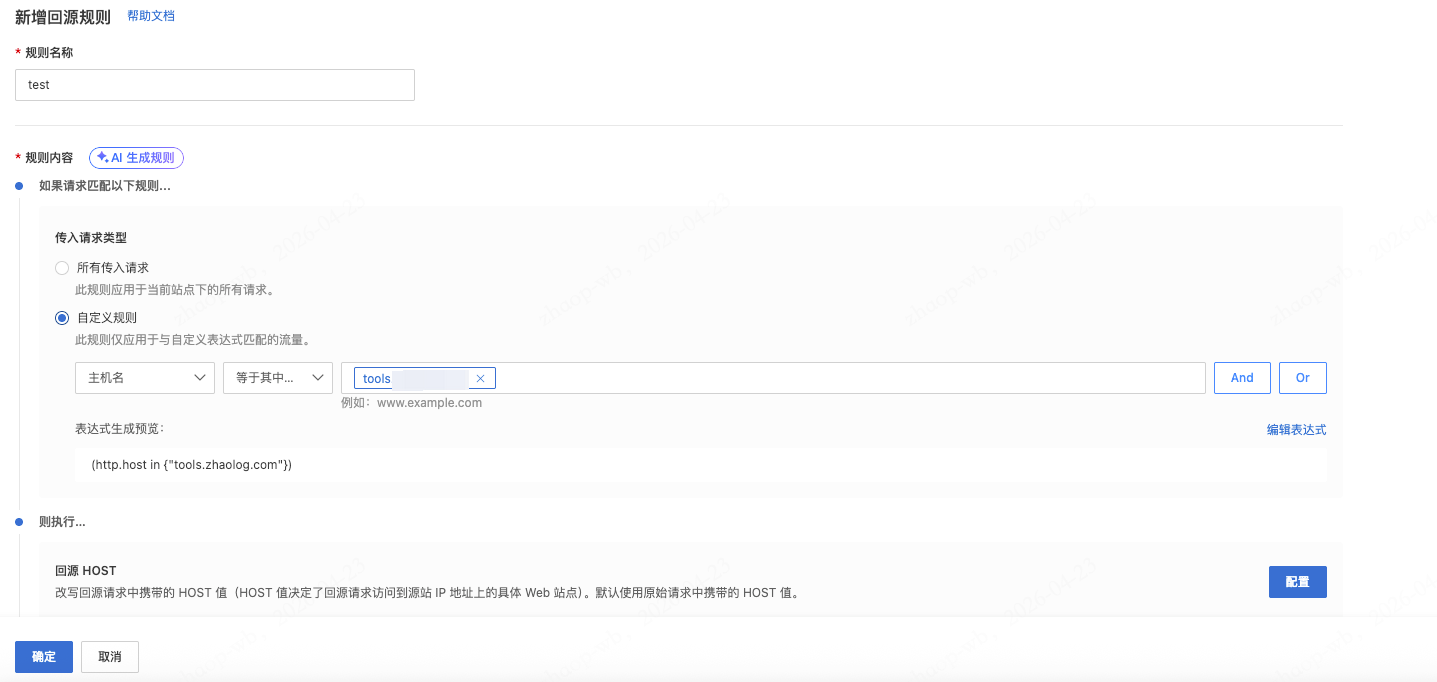The height and width of the screenshot is (682, 1437).
Task: Focus the 规则名称 input containing test
Action: tap(214, 85)
